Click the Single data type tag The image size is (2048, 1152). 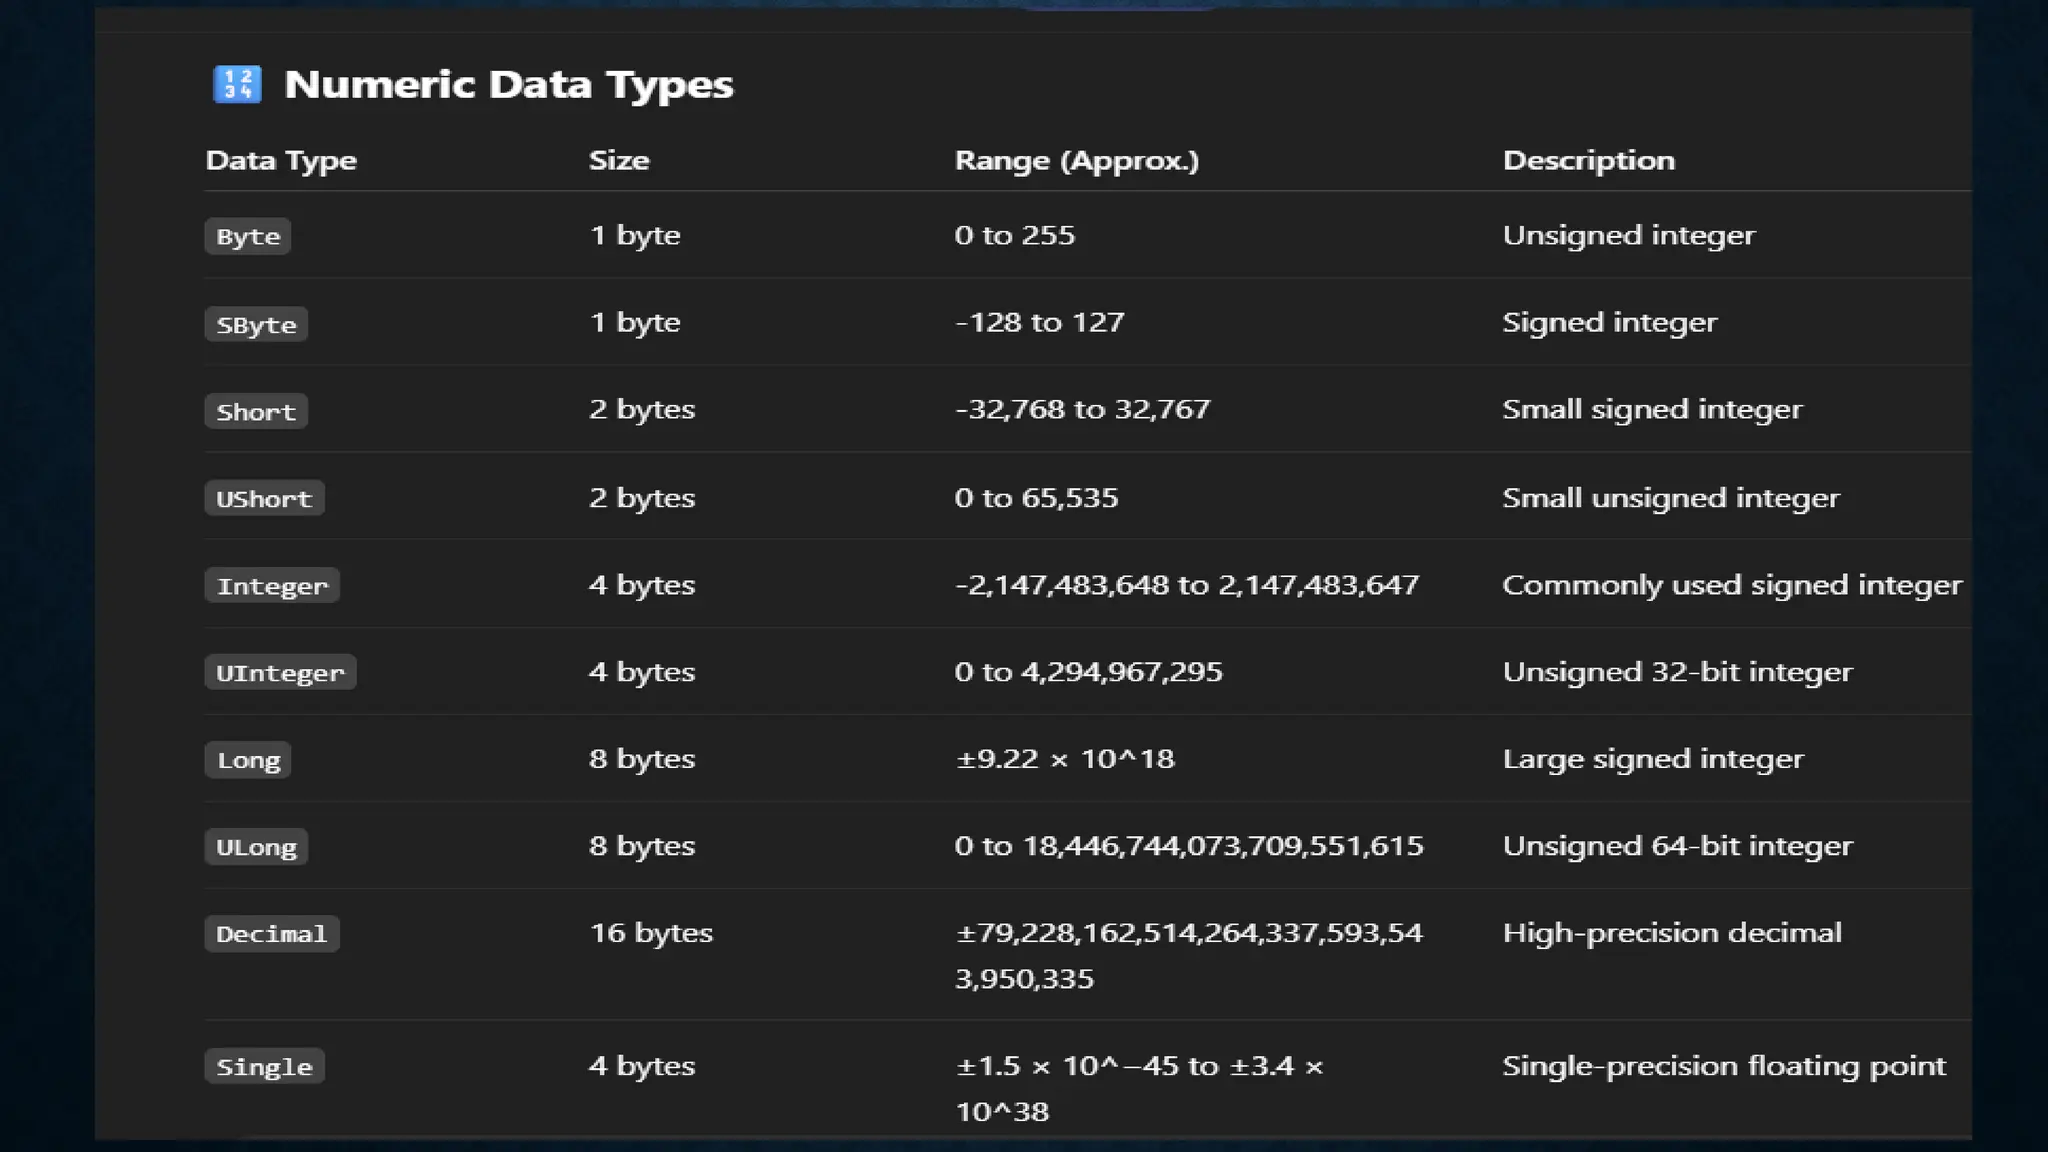[x=264, y=1067]
